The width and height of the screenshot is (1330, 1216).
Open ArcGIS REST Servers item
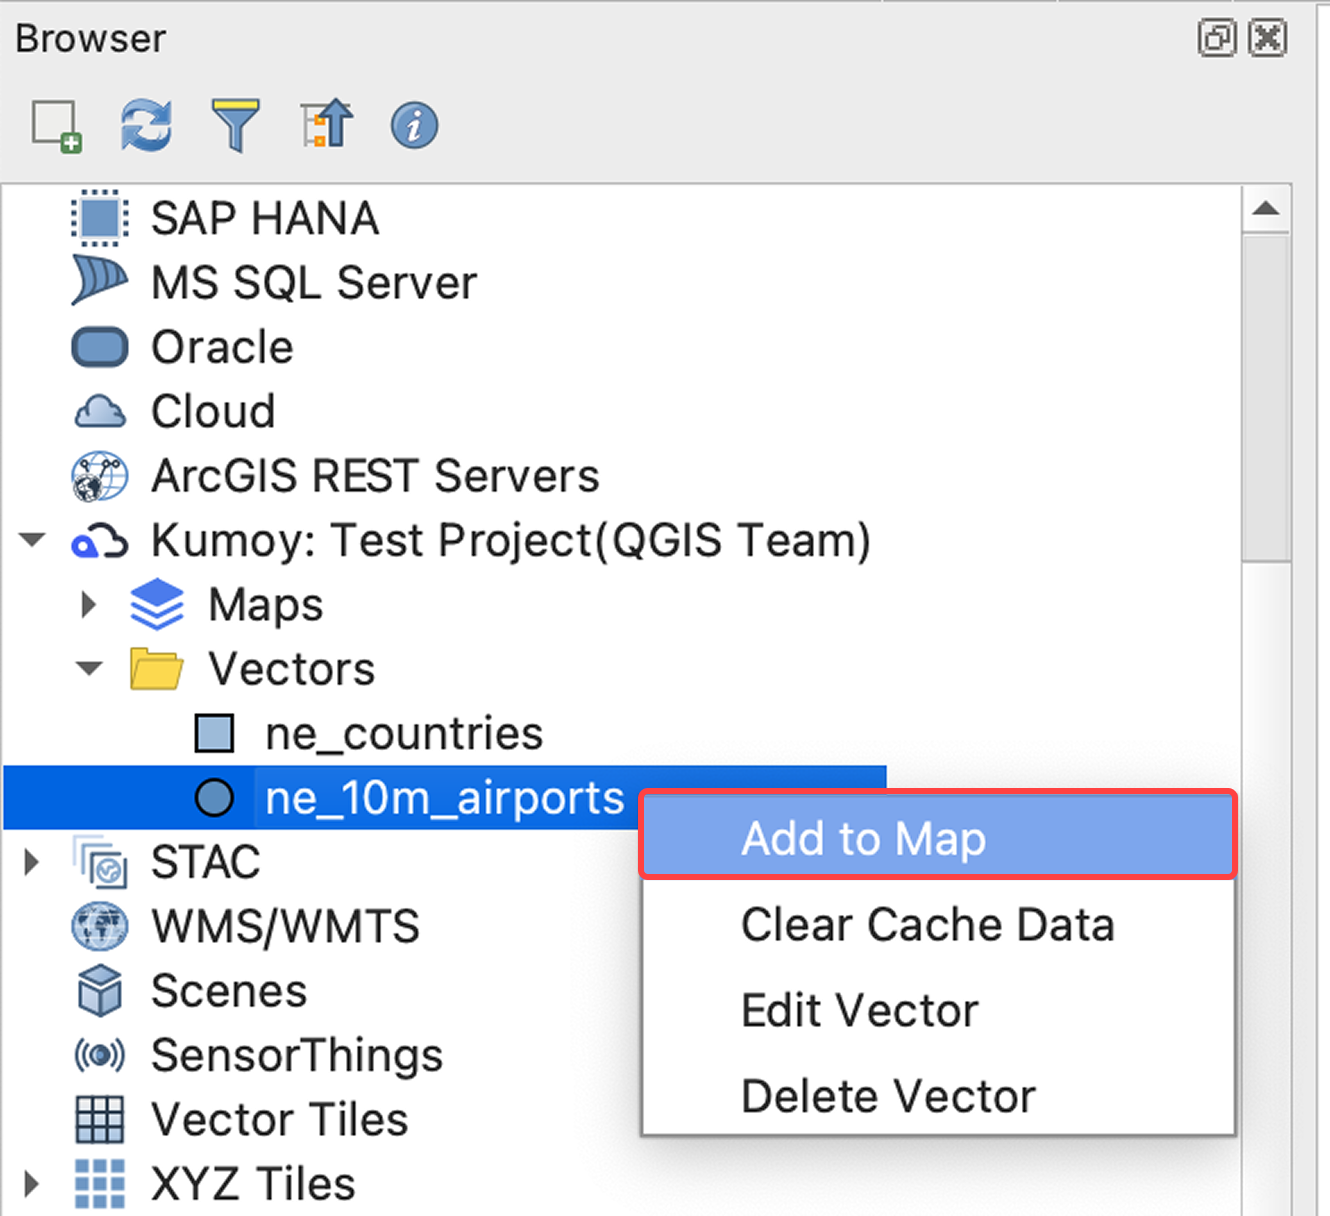click(x=374, y=476)
